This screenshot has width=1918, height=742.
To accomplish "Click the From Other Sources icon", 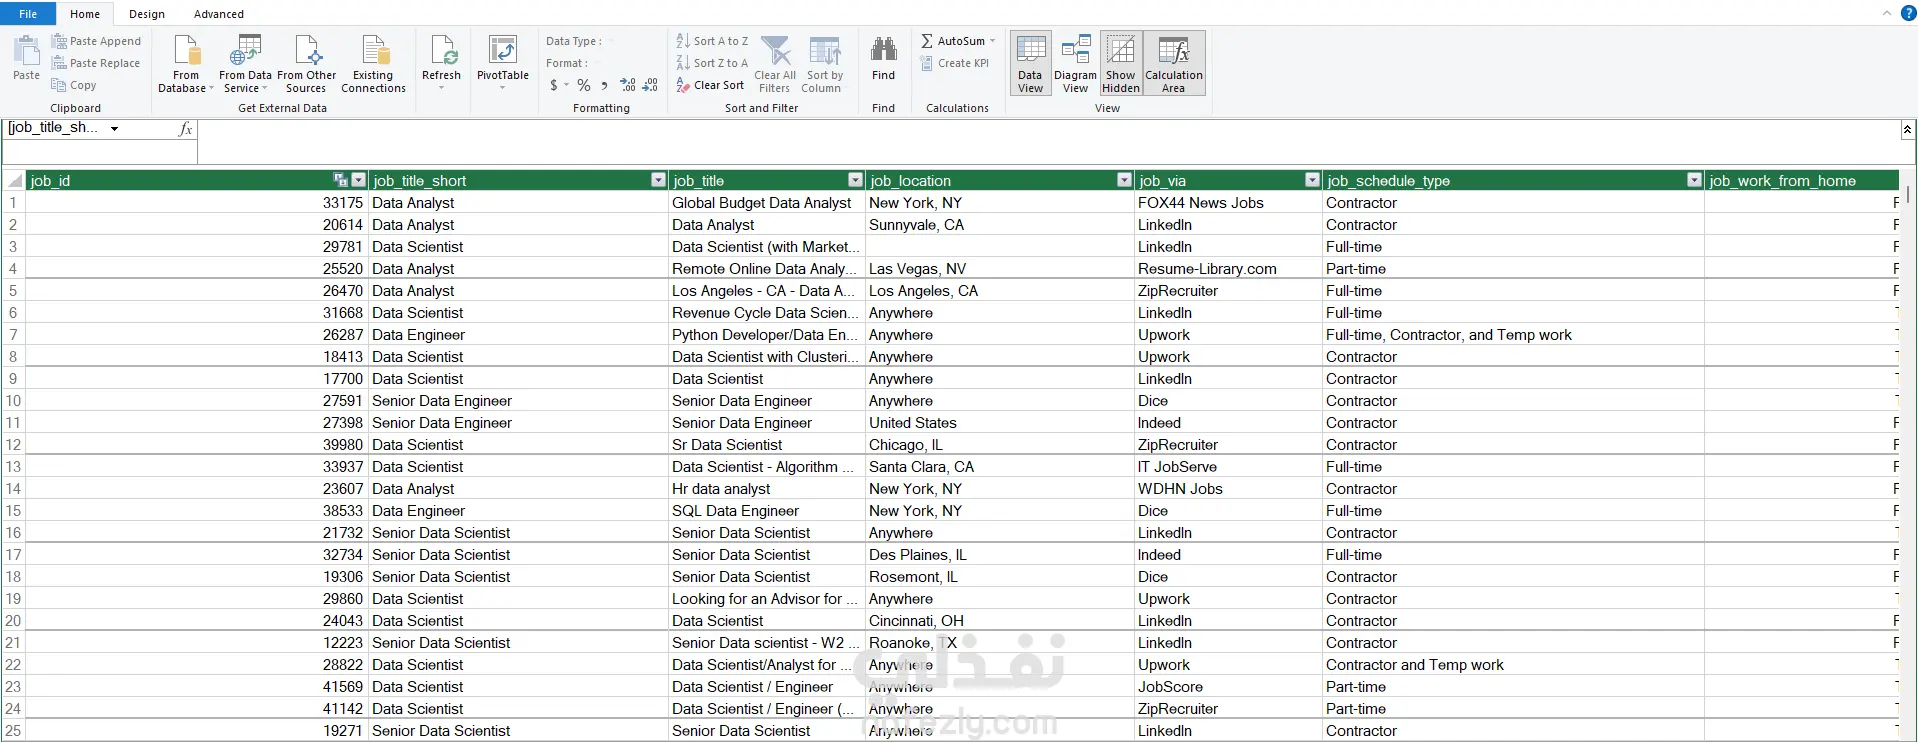I will tap(306, 51).
